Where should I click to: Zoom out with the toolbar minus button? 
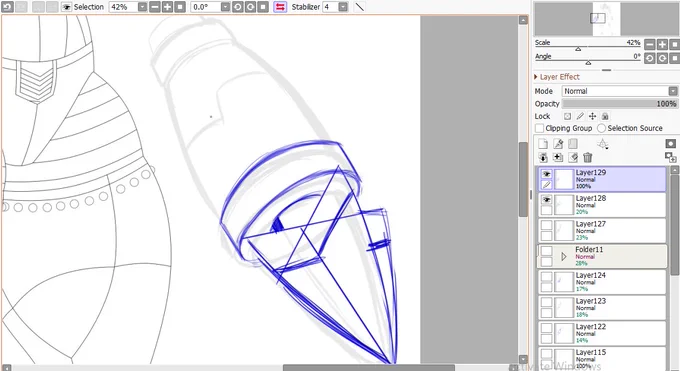click(x=155, y=7)
